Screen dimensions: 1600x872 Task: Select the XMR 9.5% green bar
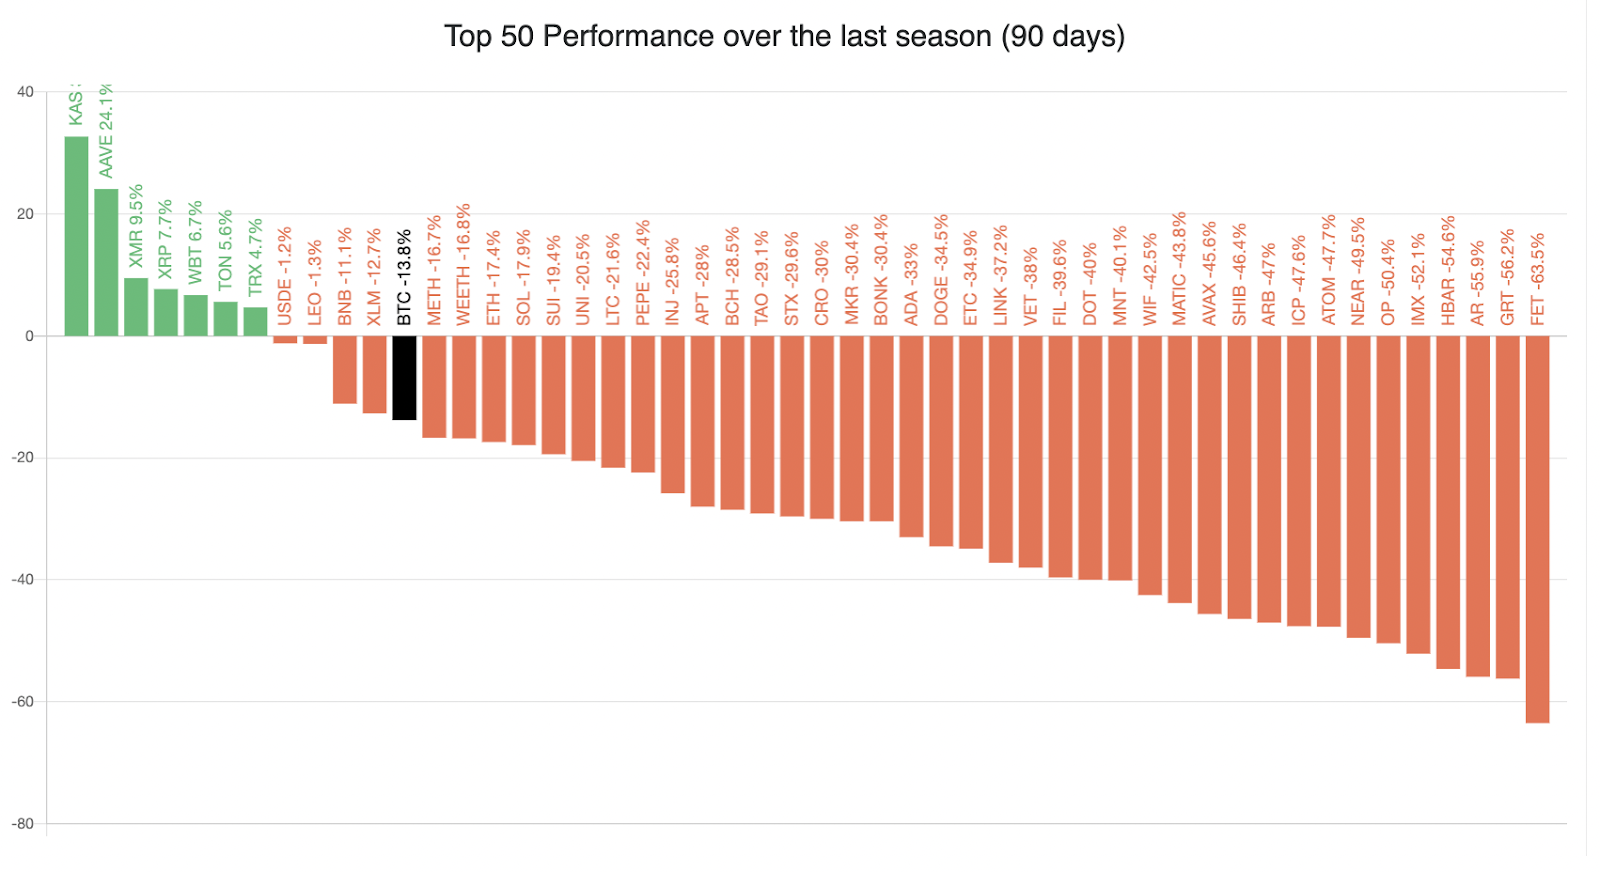pyautogui.click(x=136, y=307)
